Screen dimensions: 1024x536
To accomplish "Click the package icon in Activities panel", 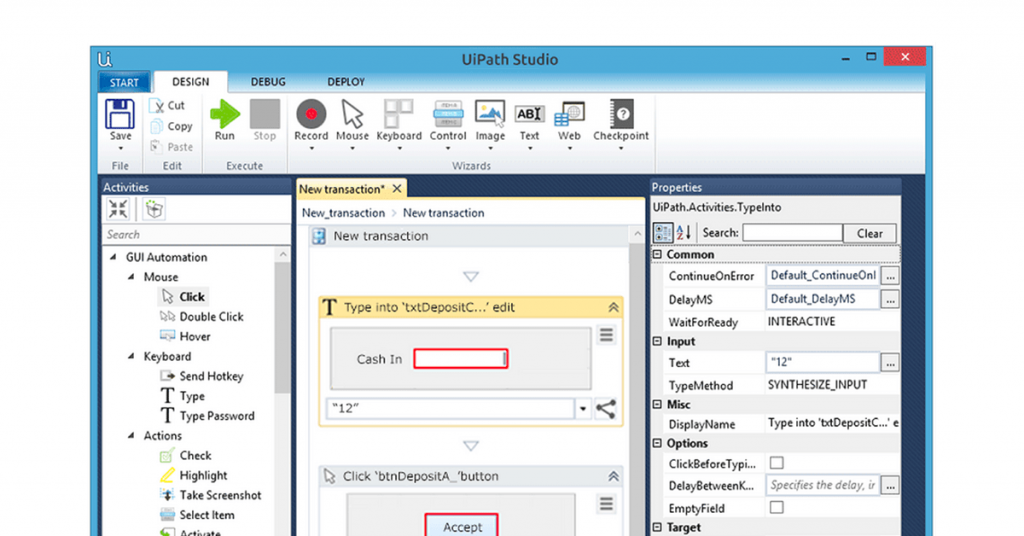I will (154, 209).
